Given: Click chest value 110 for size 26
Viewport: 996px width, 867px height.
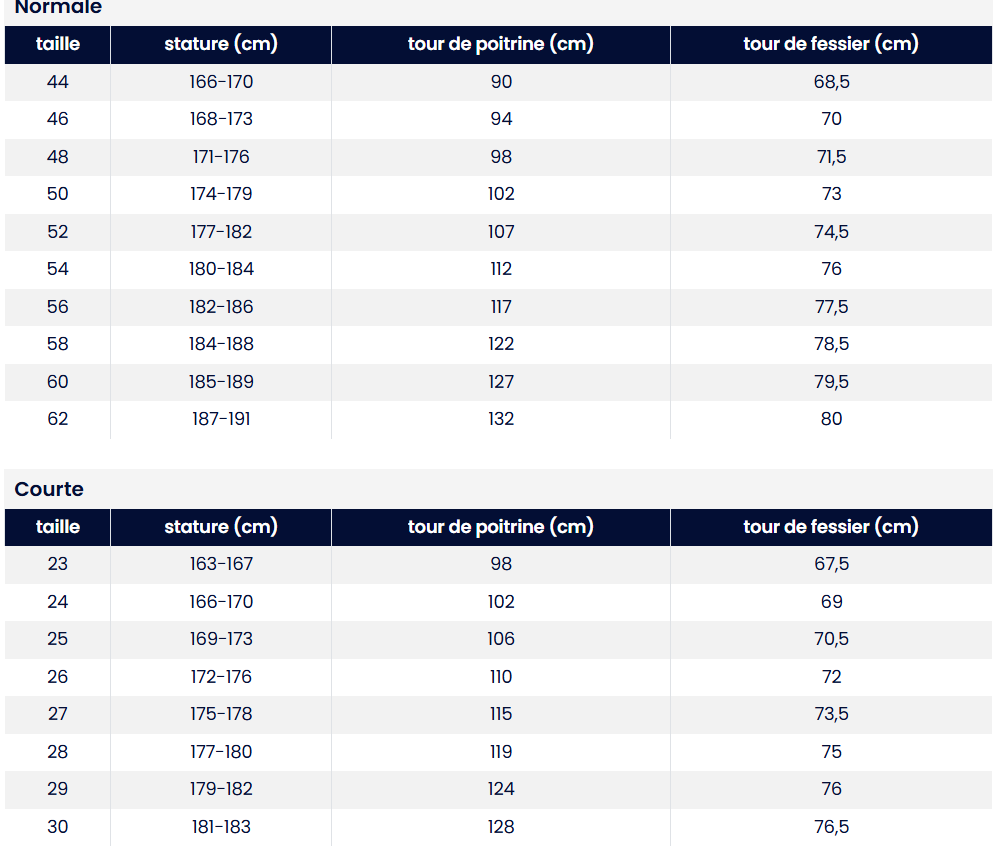Looking at the screenshot, I should click(501, 677).
